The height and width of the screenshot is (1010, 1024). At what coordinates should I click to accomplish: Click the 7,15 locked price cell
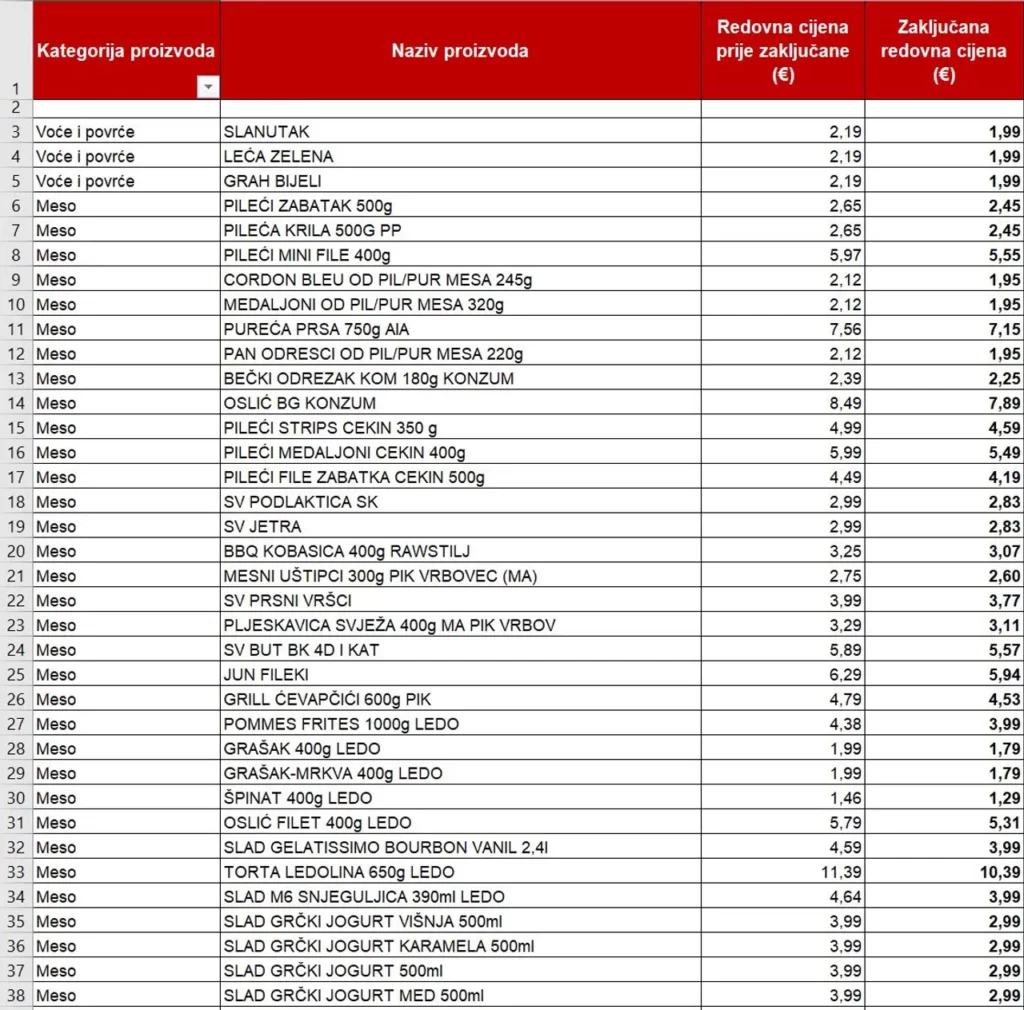click(944, 329)
